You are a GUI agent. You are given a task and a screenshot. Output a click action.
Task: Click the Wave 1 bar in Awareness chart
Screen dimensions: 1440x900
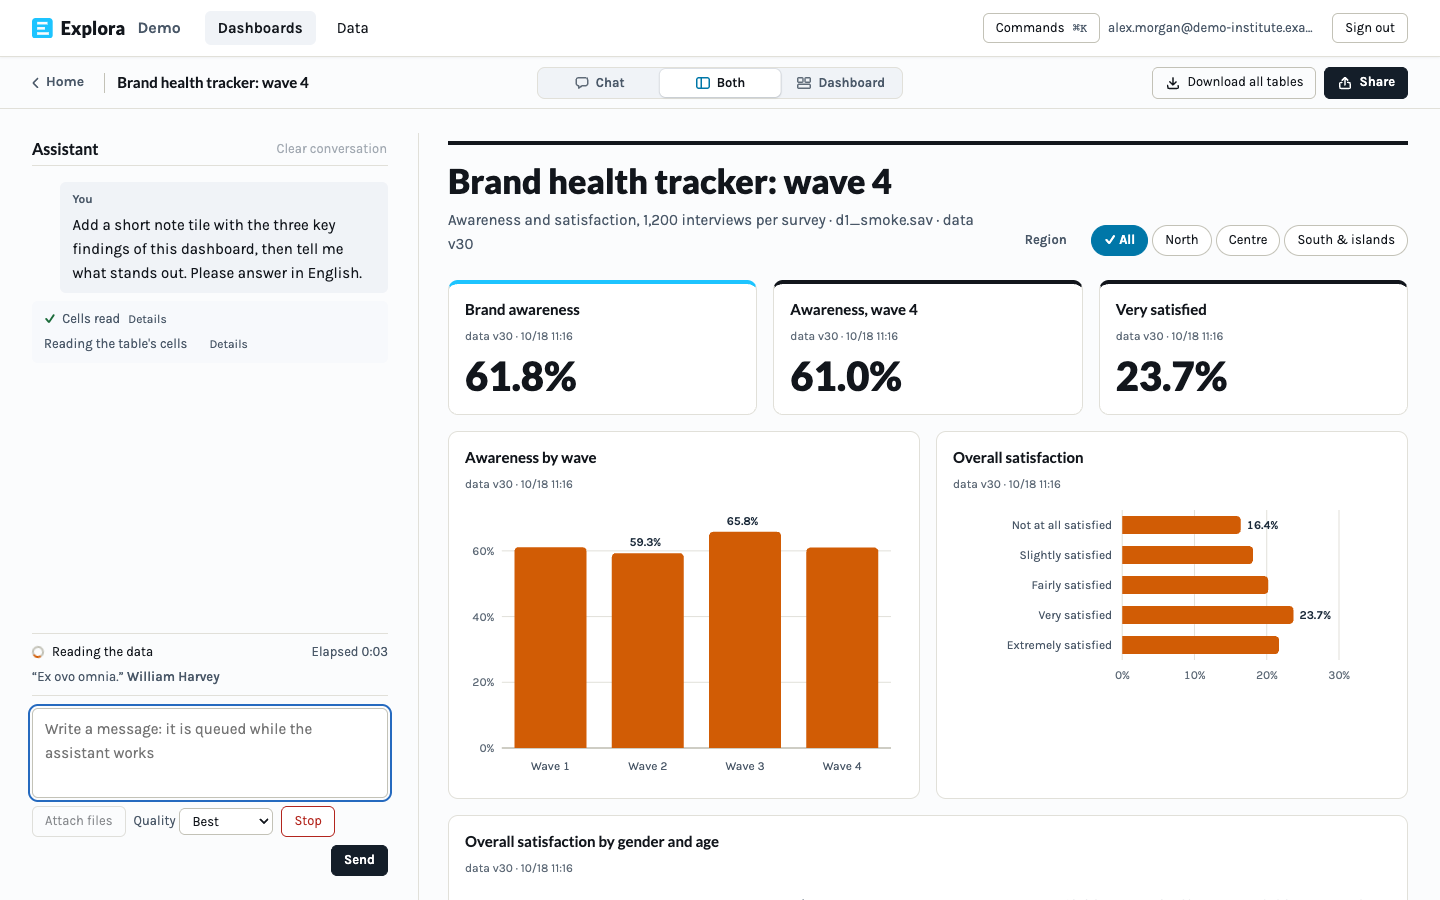click(550, 648)
